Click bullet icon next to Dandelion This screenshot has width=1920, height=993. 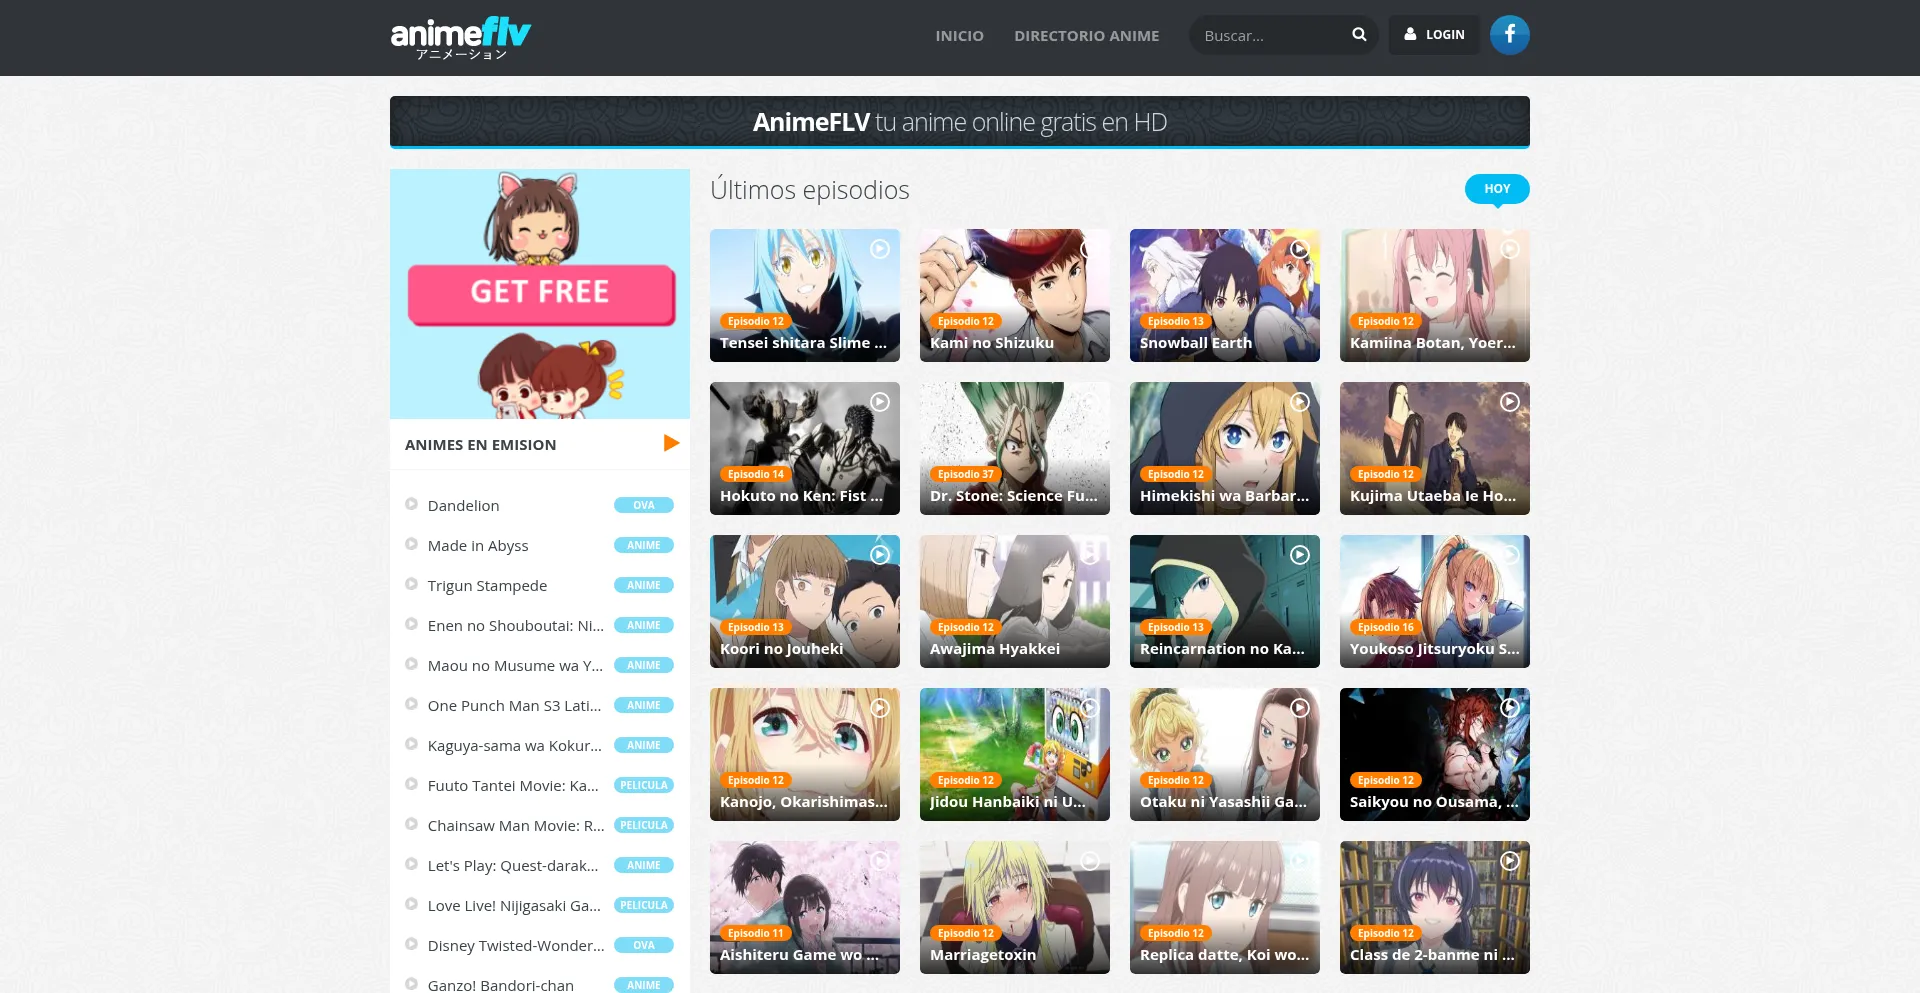(411, 504)
